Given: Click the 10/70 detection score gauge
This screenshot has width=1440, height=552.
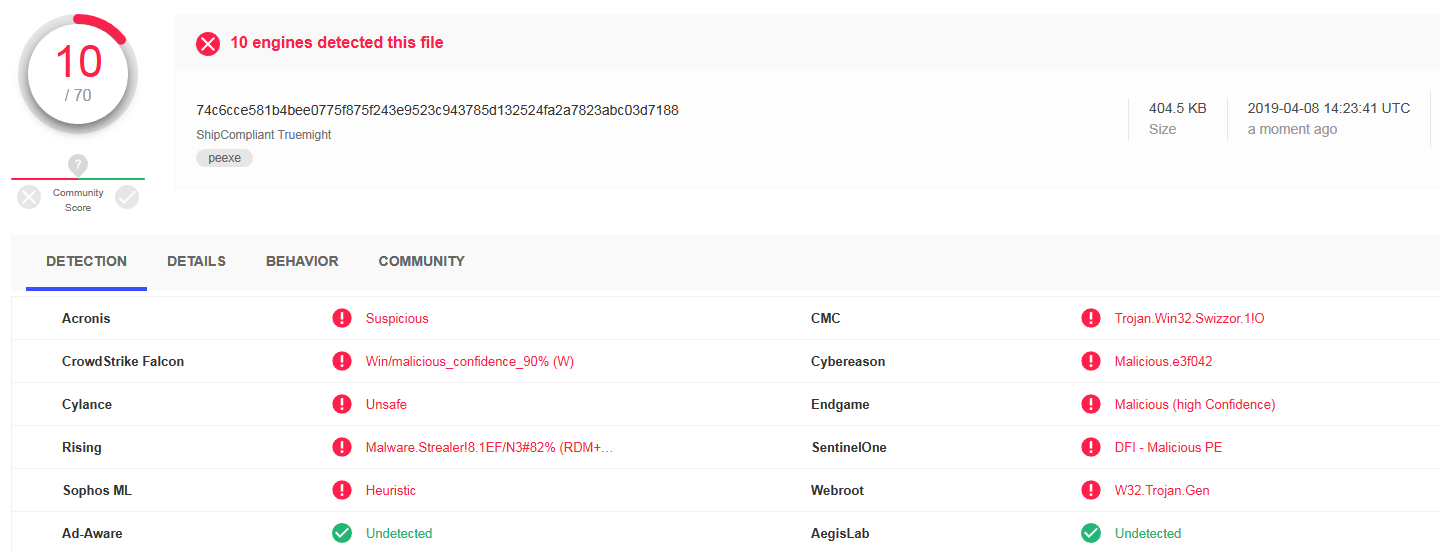Looking at the screenshot, I should coord(78,74).
